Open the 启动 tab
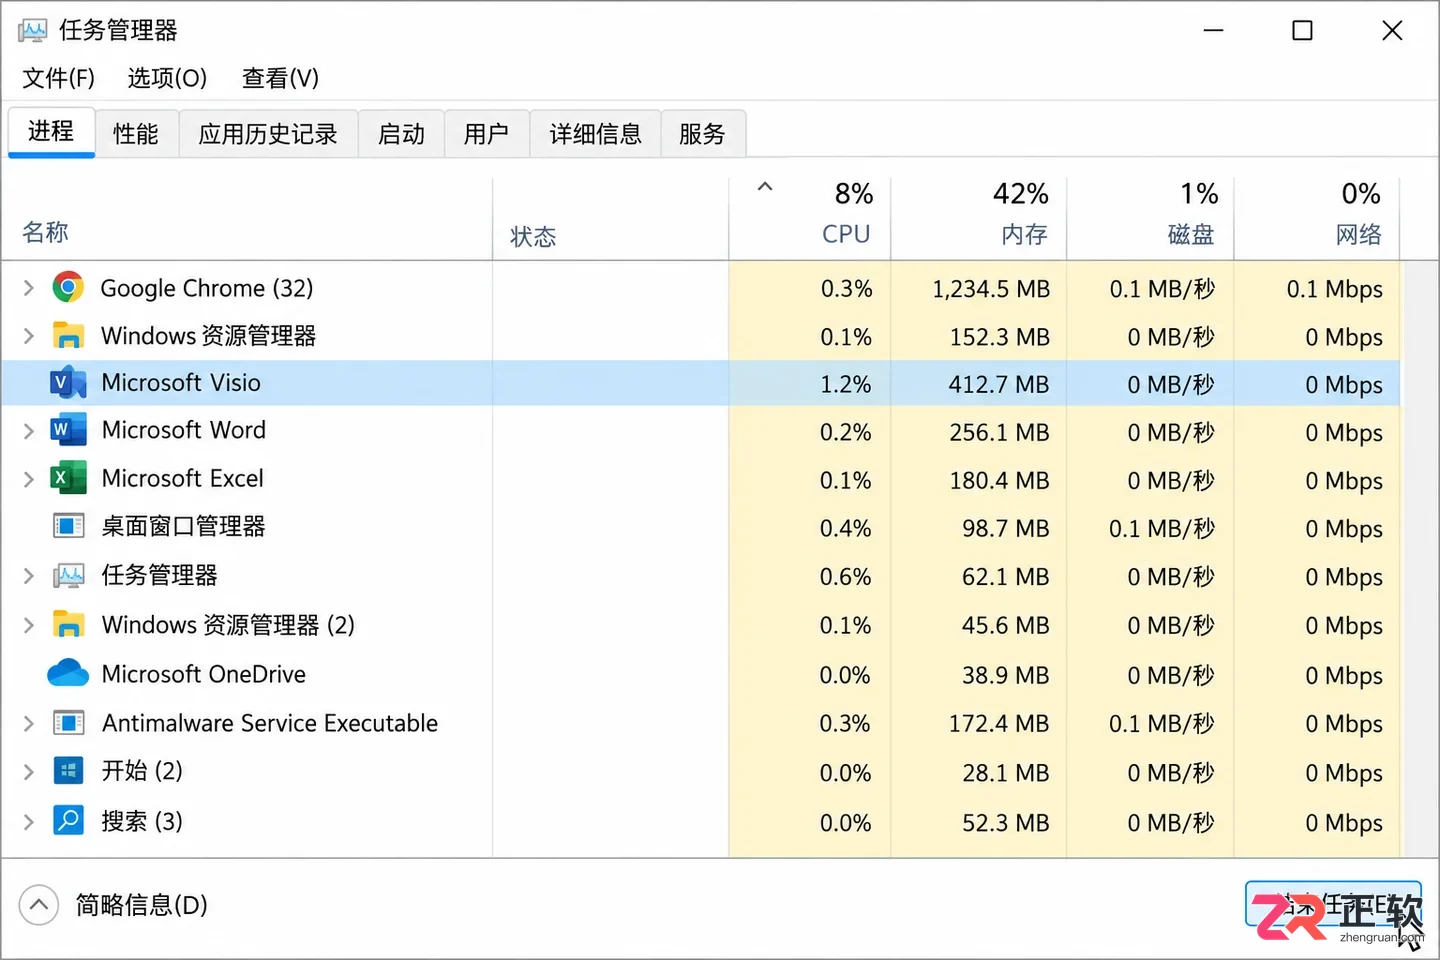Image resolution: width=1440 pixels, height=960 pixels. coord(401,134)
